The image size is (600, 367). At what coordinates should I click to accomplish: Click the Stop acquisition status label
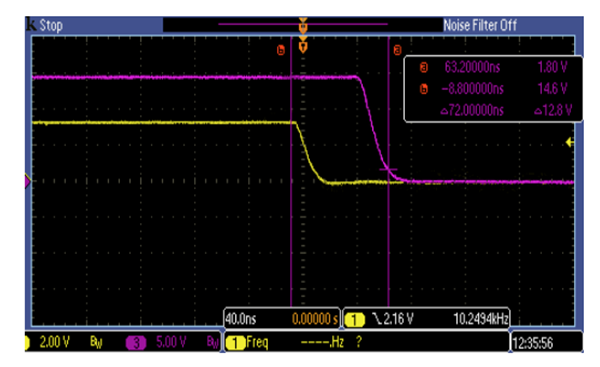(51, 26)
